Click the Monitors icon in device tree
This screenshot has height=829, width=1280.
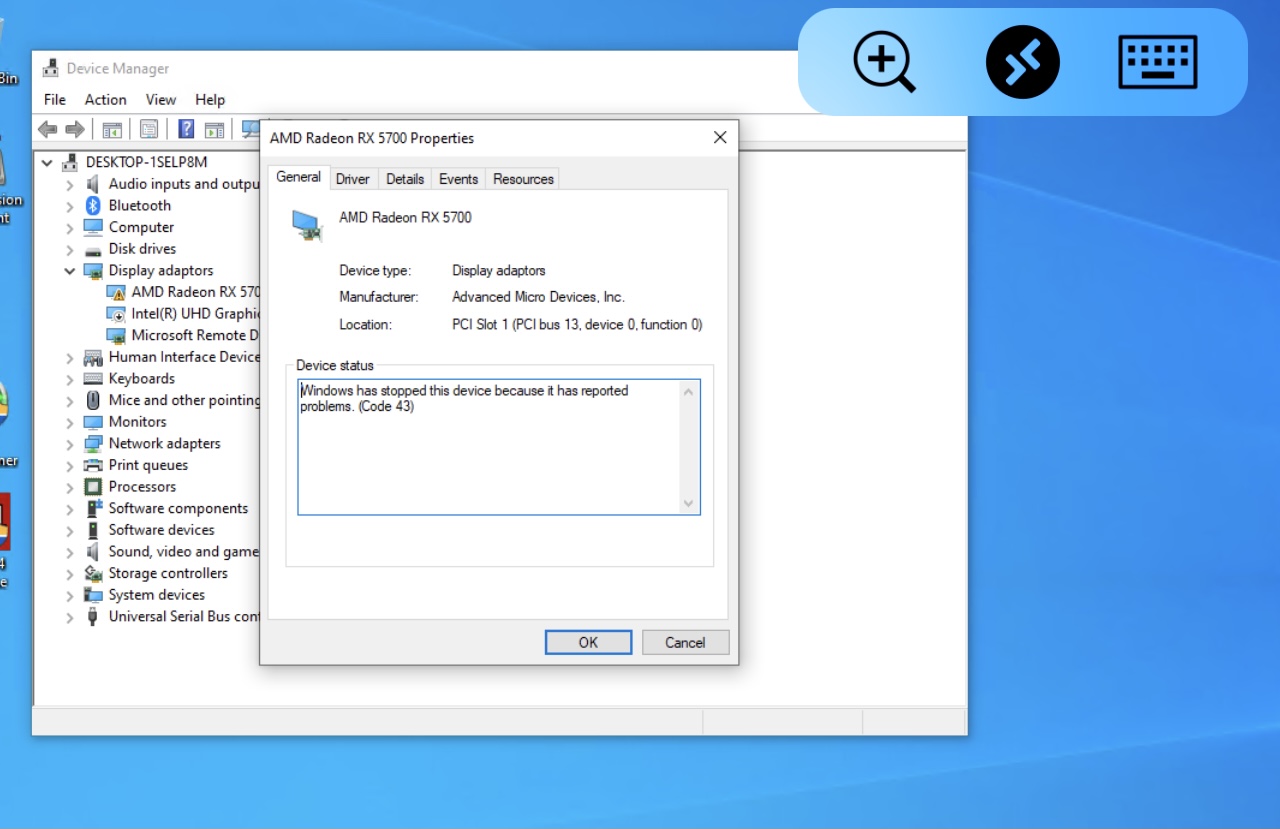pyautogui.click(x=93, y=422)
